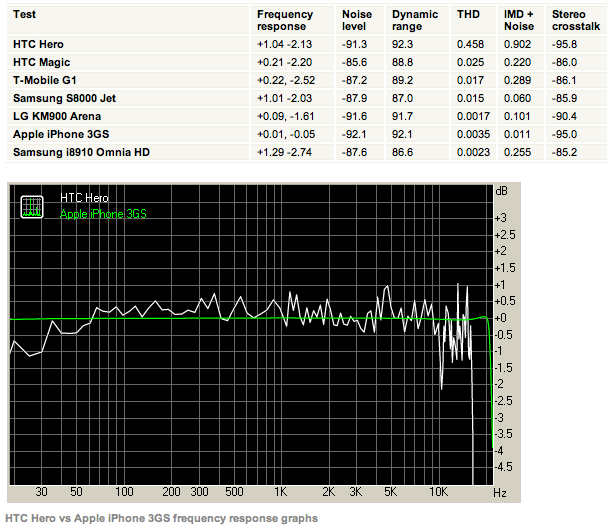Select the 'LG KM900 Arena' row name

pos(57,116)
